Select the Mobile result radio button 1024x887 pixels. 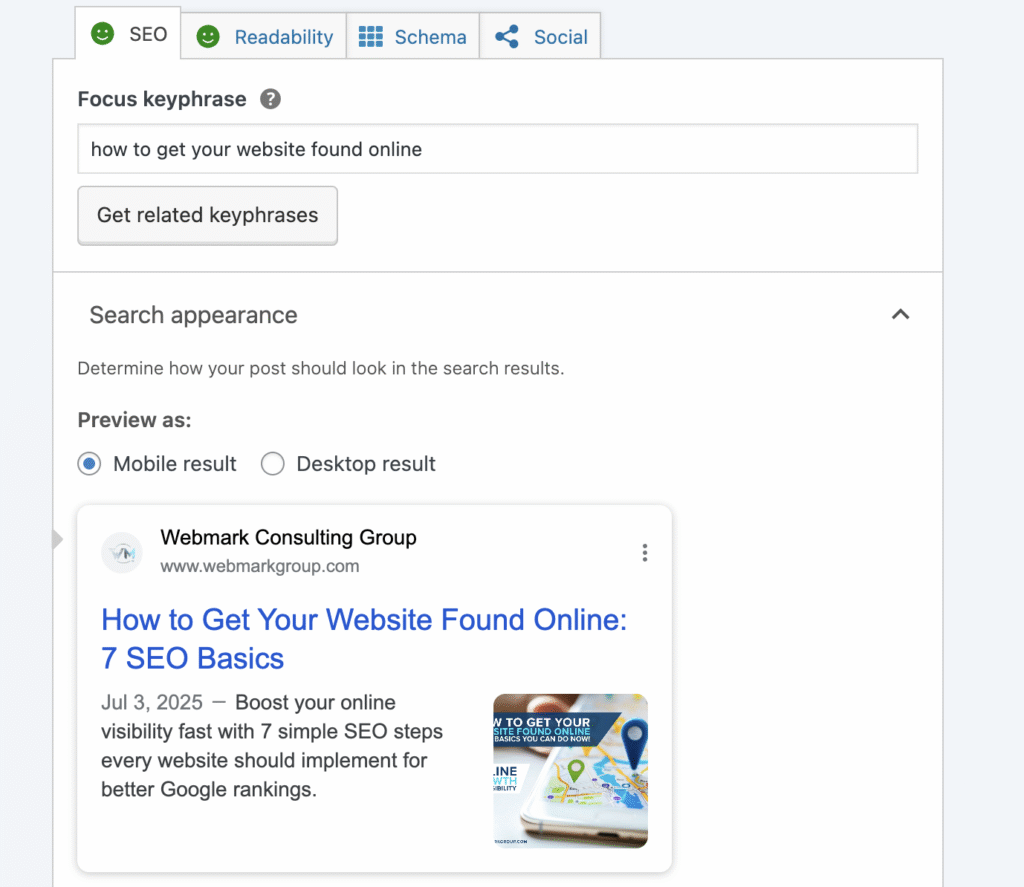click(89, 464)
